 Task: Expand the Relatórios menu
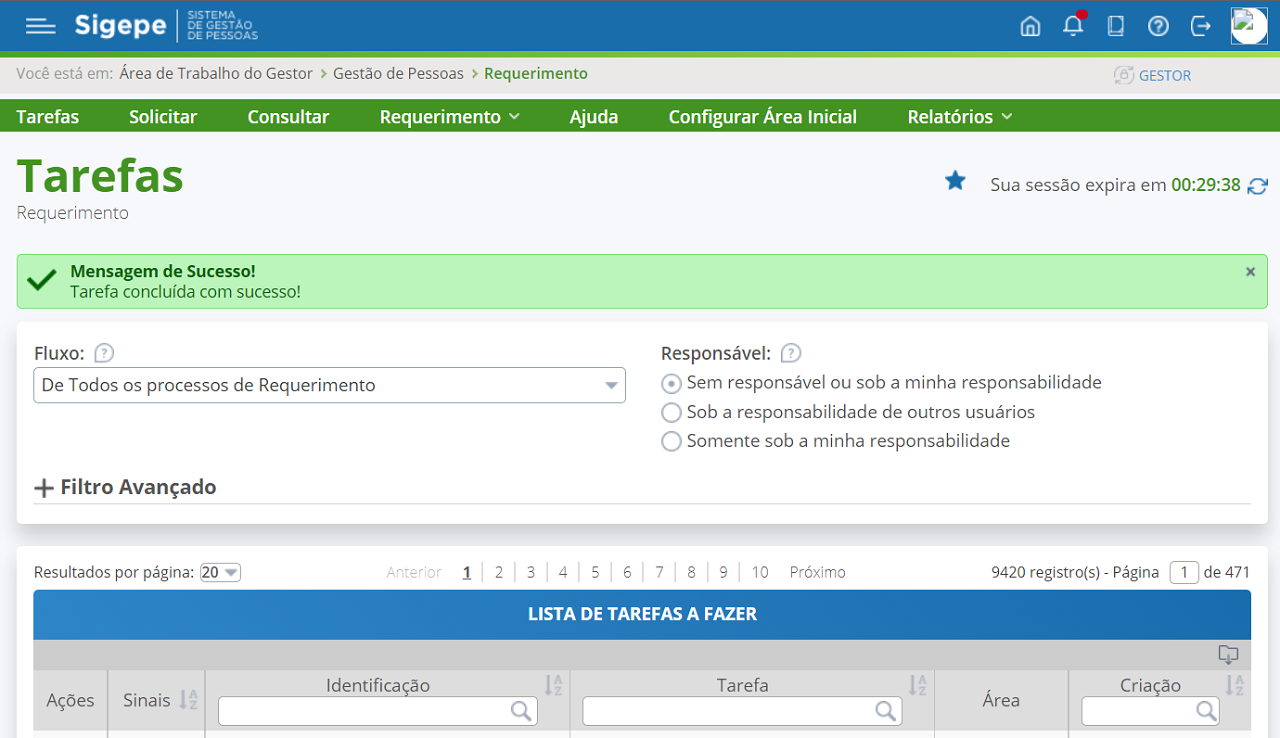pos(960,117)
